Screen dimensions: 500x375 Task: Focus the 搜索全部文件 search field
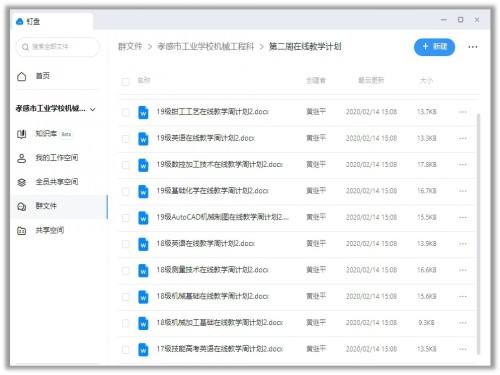click(57, 47)
